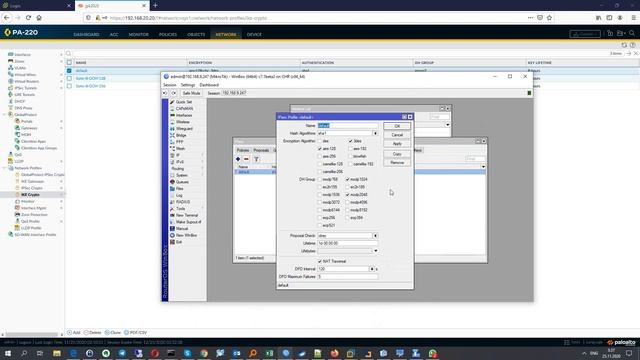Toggle the aes-128 encryption checkbox
This screenshot has width=640, height=360.
click(x=320, y=149)
